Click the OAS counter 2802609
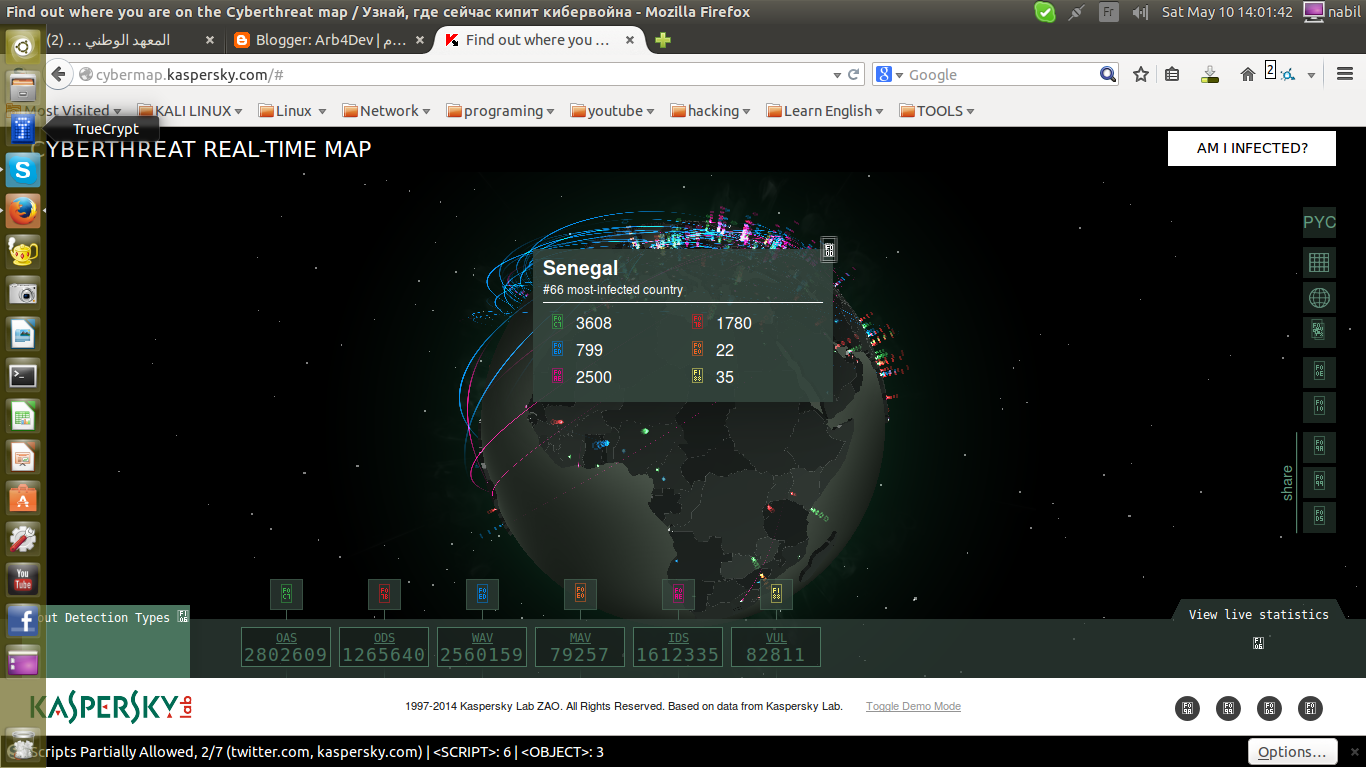Screen dimensions: 1366x768 coord(286,647)
